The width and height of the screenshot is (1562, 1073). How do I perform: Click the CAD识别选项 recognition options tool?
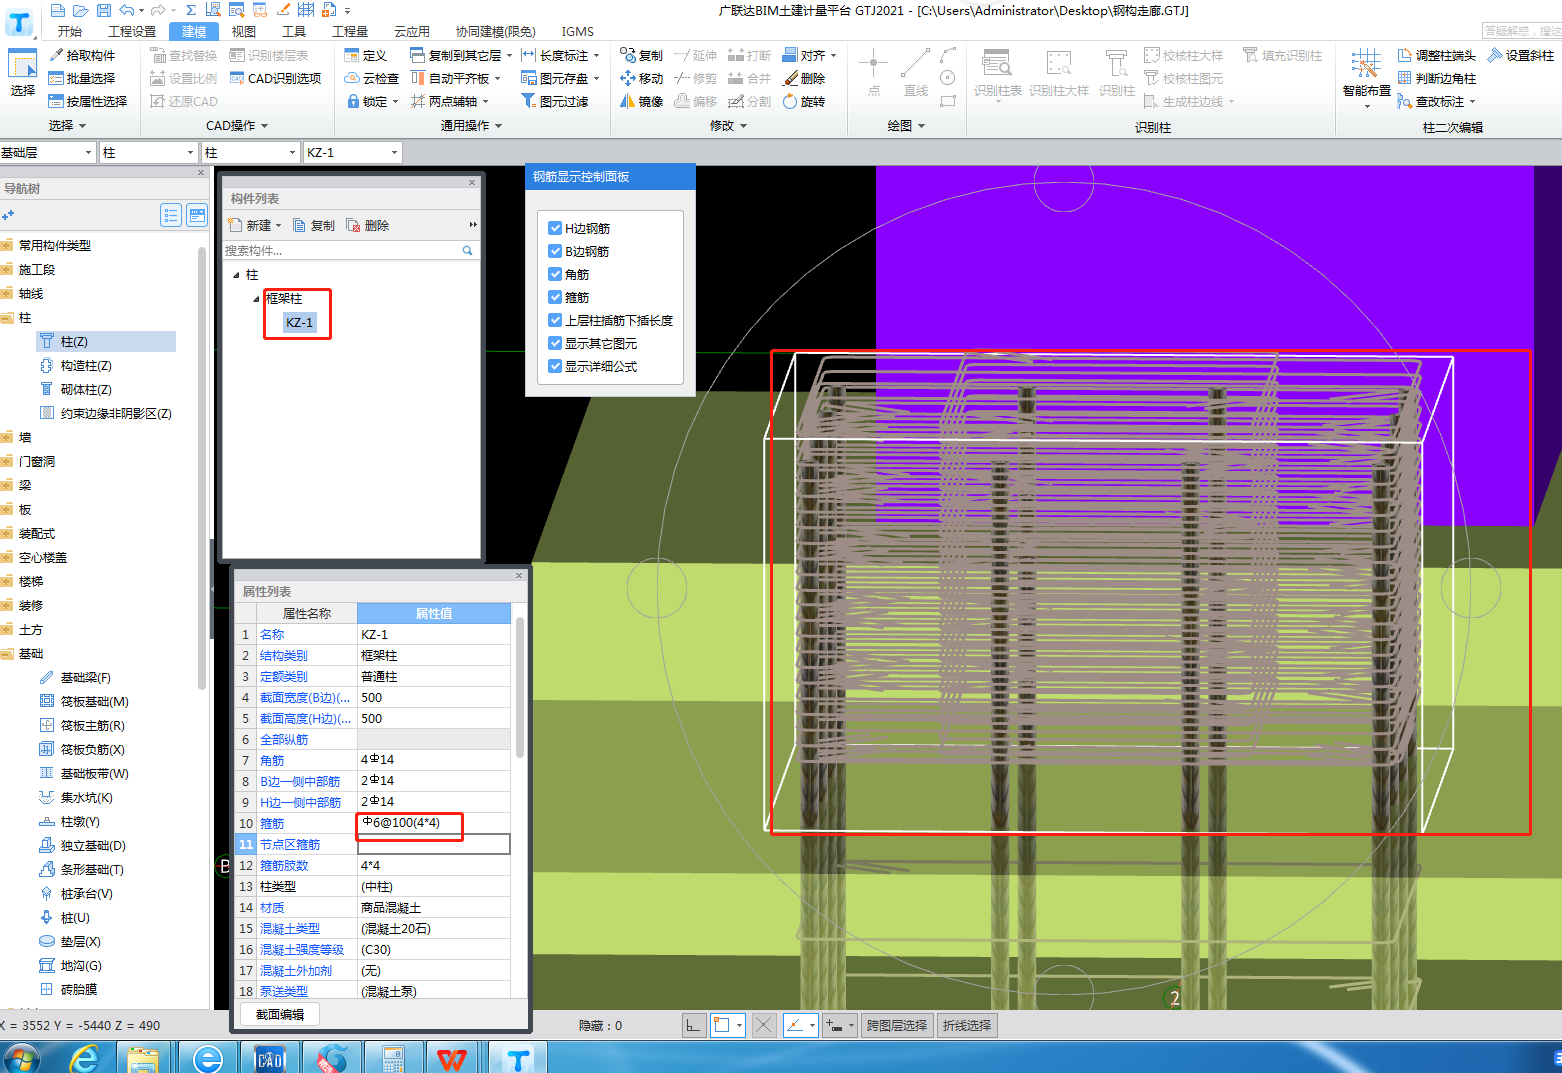pyautogui.click(x=276, y=78)
